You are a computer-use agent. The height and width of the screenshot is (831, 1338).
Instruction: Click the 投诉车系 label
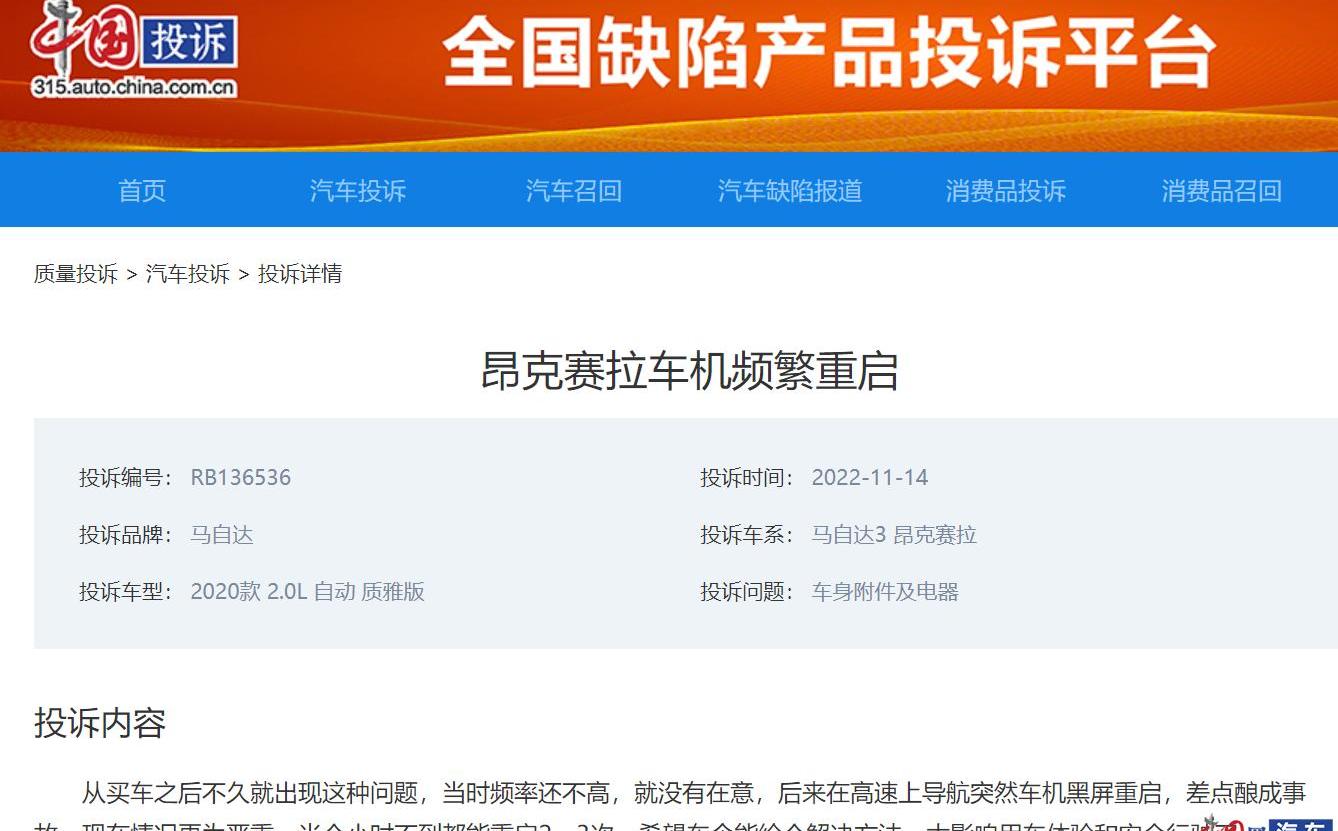pyautogui.click(x=747, y=535)
